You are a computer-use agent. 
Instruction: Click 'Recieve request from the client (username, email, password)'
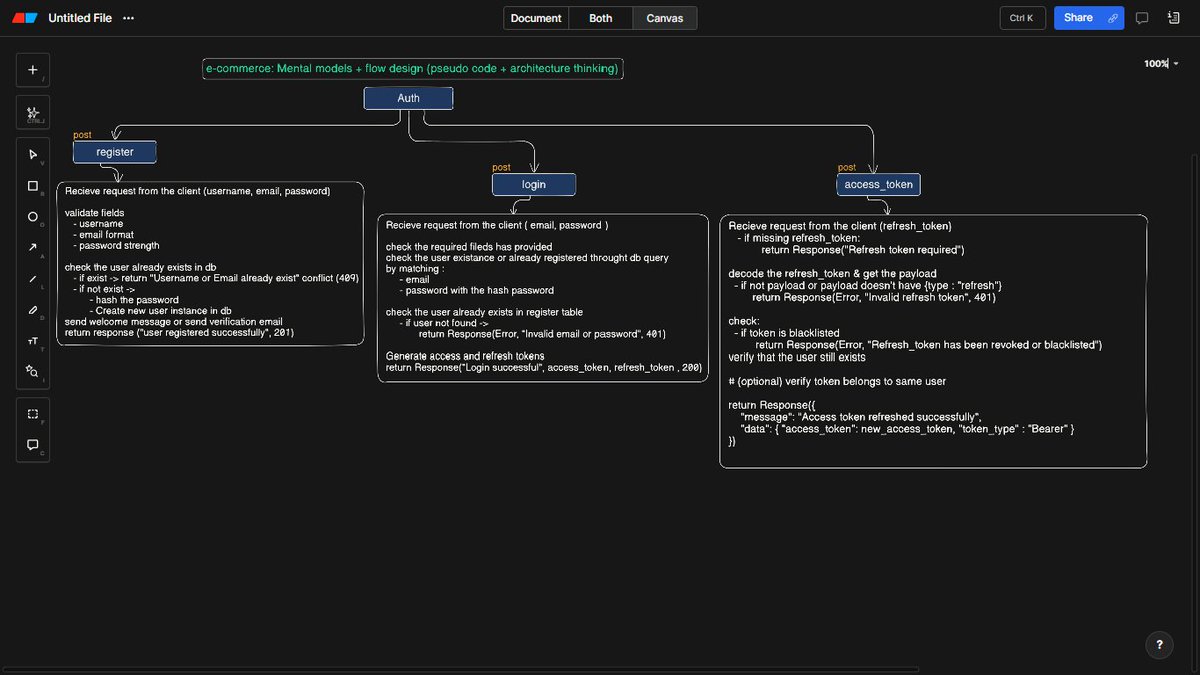point(197,190)
